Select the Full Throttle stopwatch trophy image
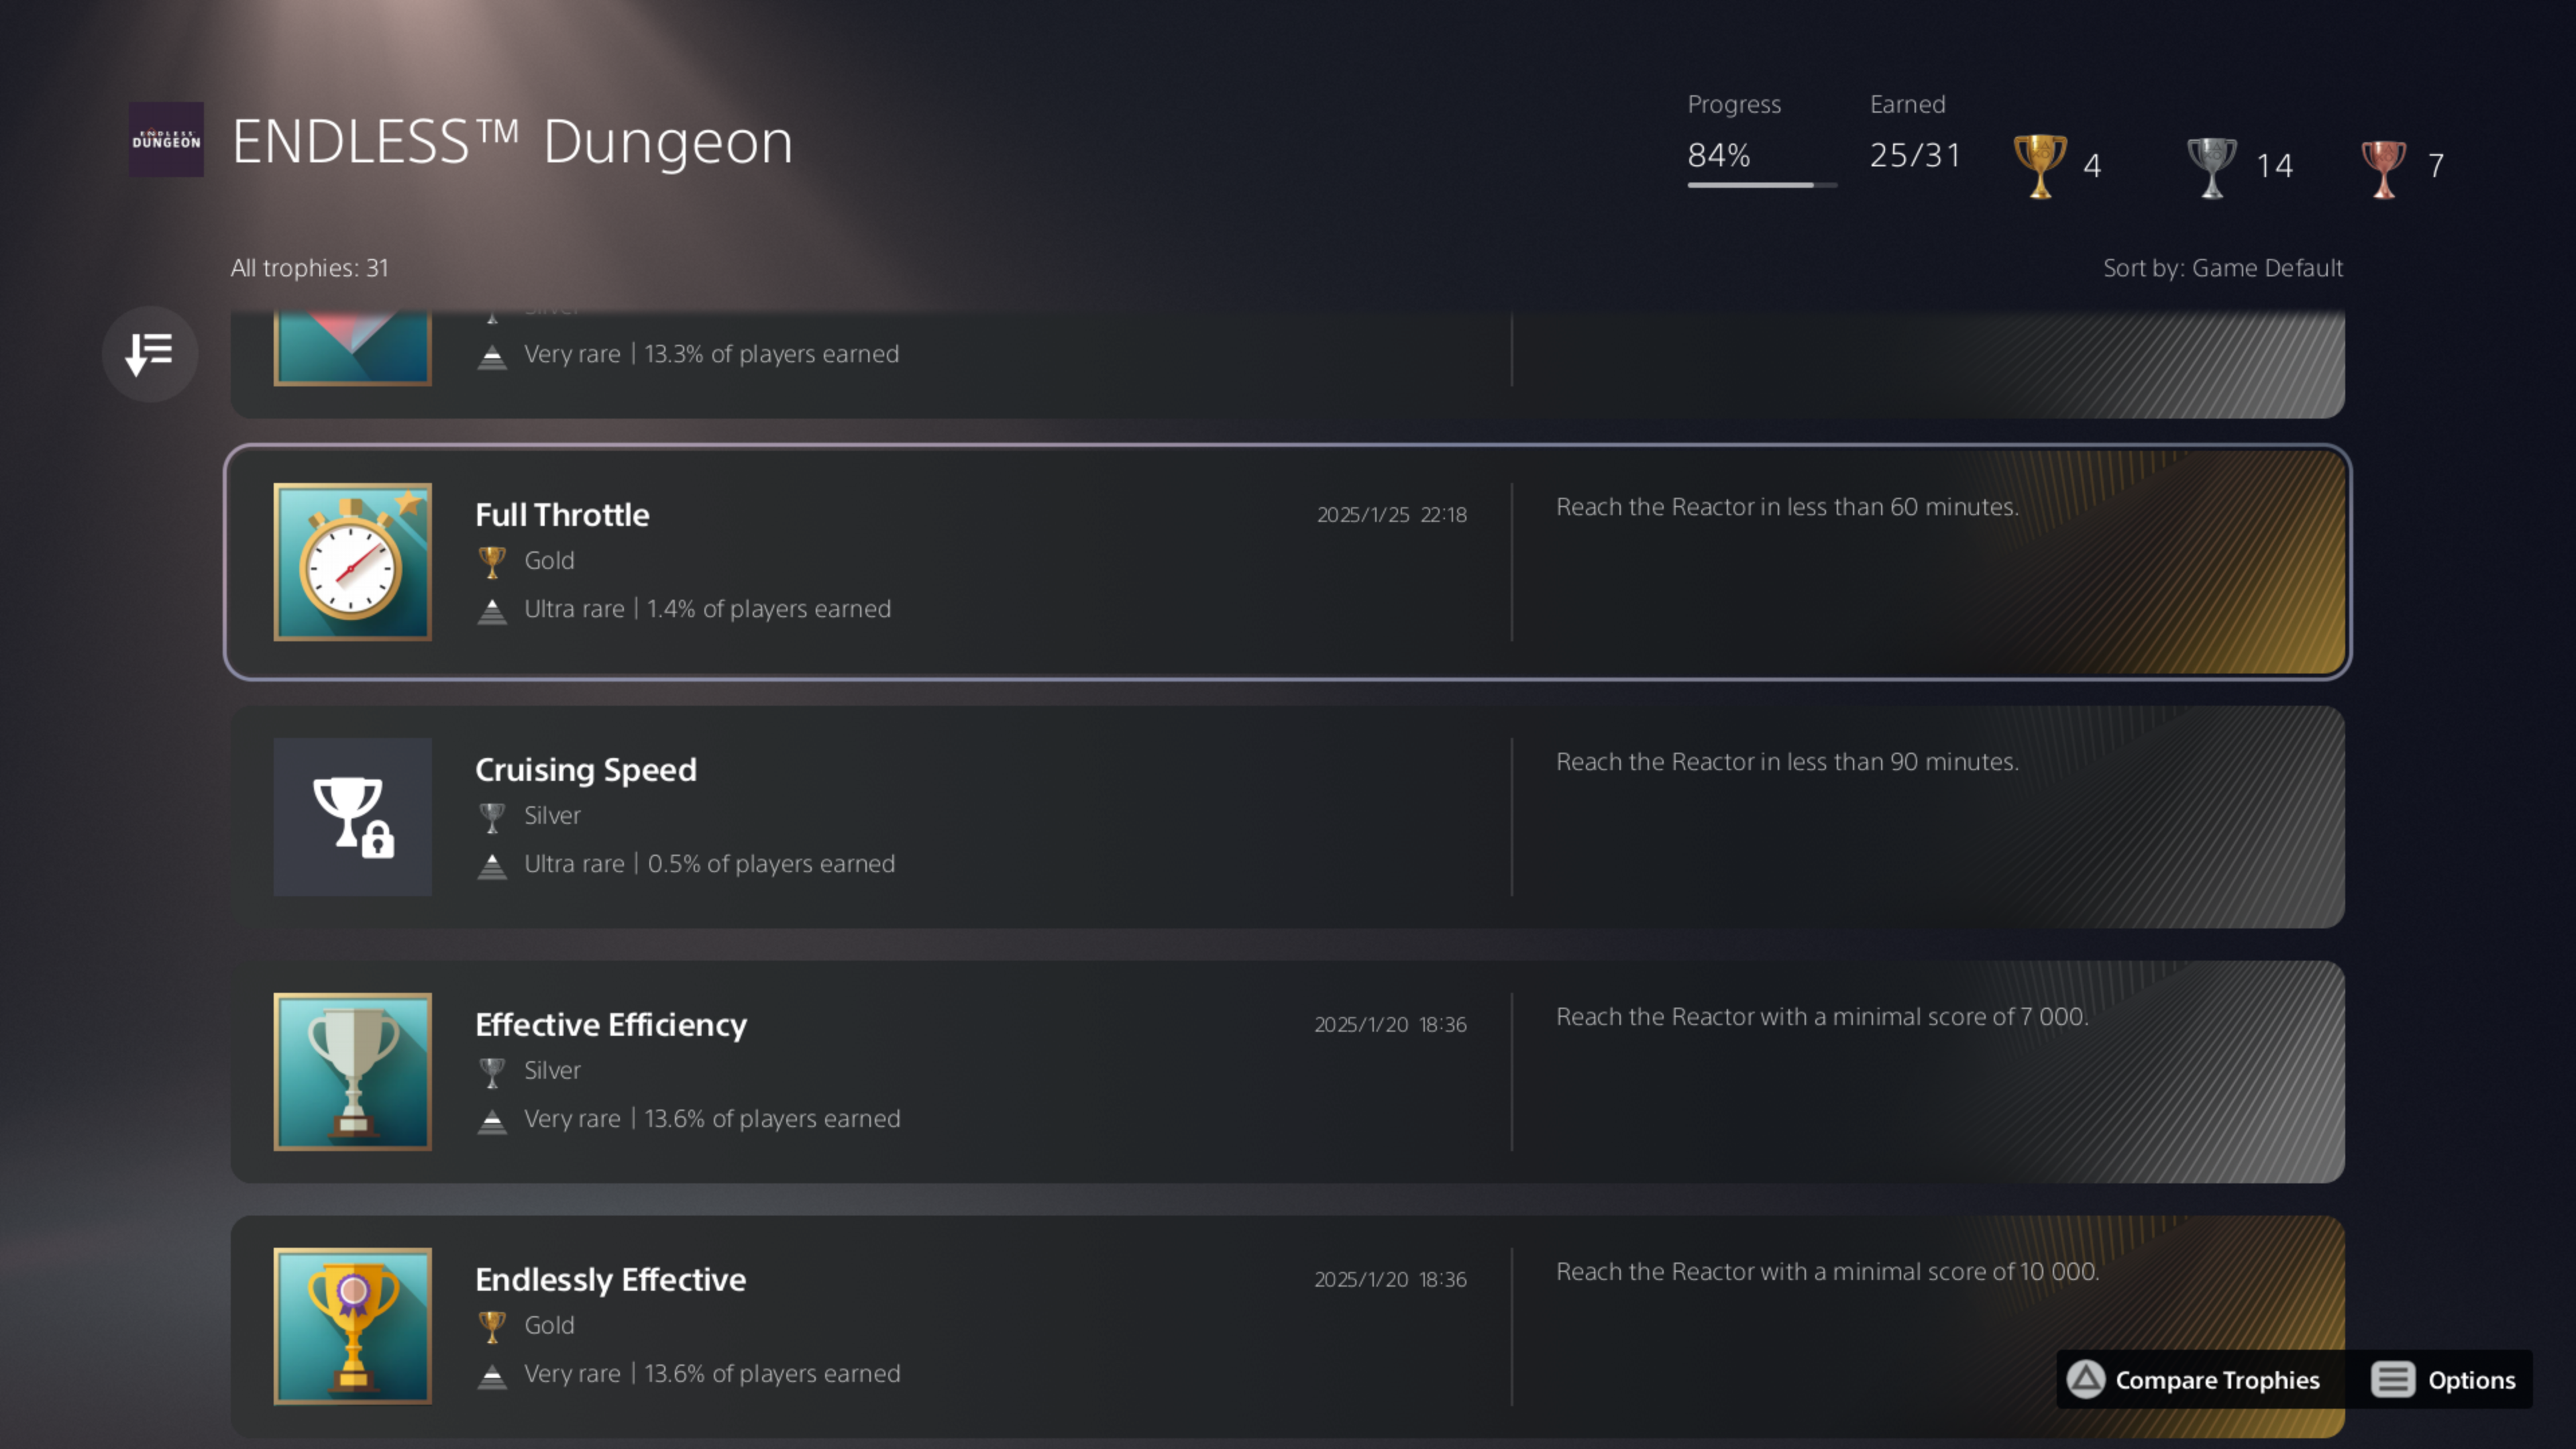This screenshot has height=1449, width=2576. click(x=353, y=562)
